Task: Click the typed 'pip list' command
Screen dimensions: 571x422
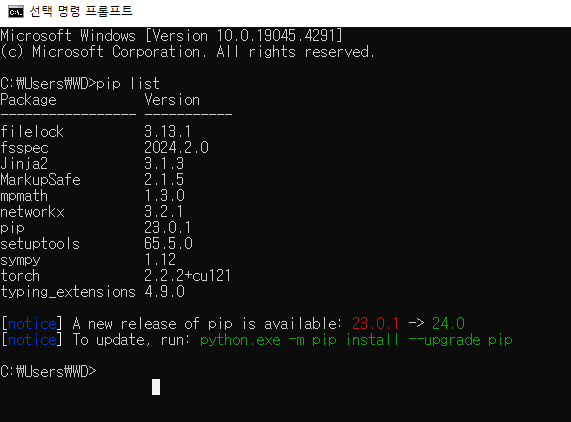Action: click(x=128, y=84)
